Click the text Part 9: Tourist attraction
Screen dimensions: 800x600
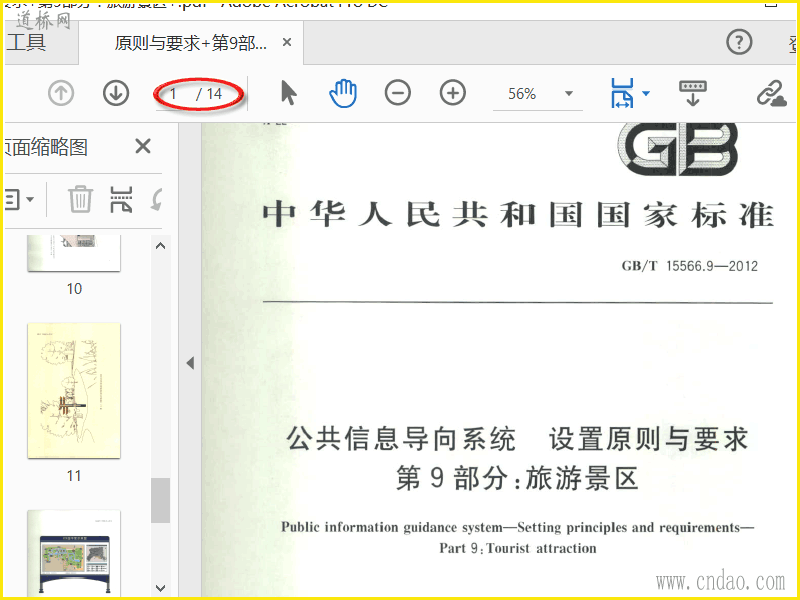point(518,548)
